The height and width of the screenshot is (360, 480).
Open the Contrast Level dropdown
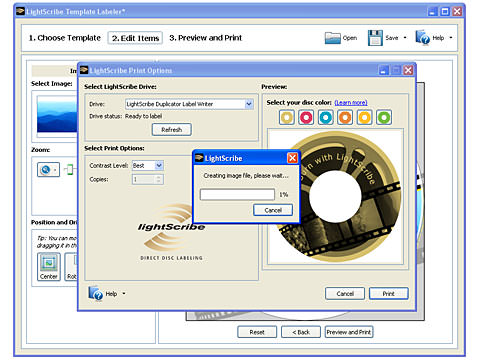(159, 165)
